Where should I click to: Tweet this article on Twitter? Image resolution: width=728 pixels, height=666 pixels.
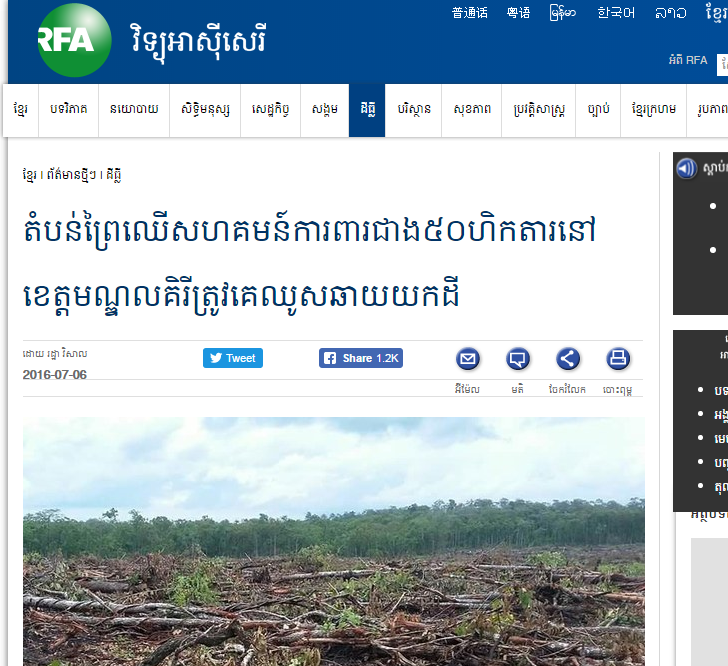[233, 358]
